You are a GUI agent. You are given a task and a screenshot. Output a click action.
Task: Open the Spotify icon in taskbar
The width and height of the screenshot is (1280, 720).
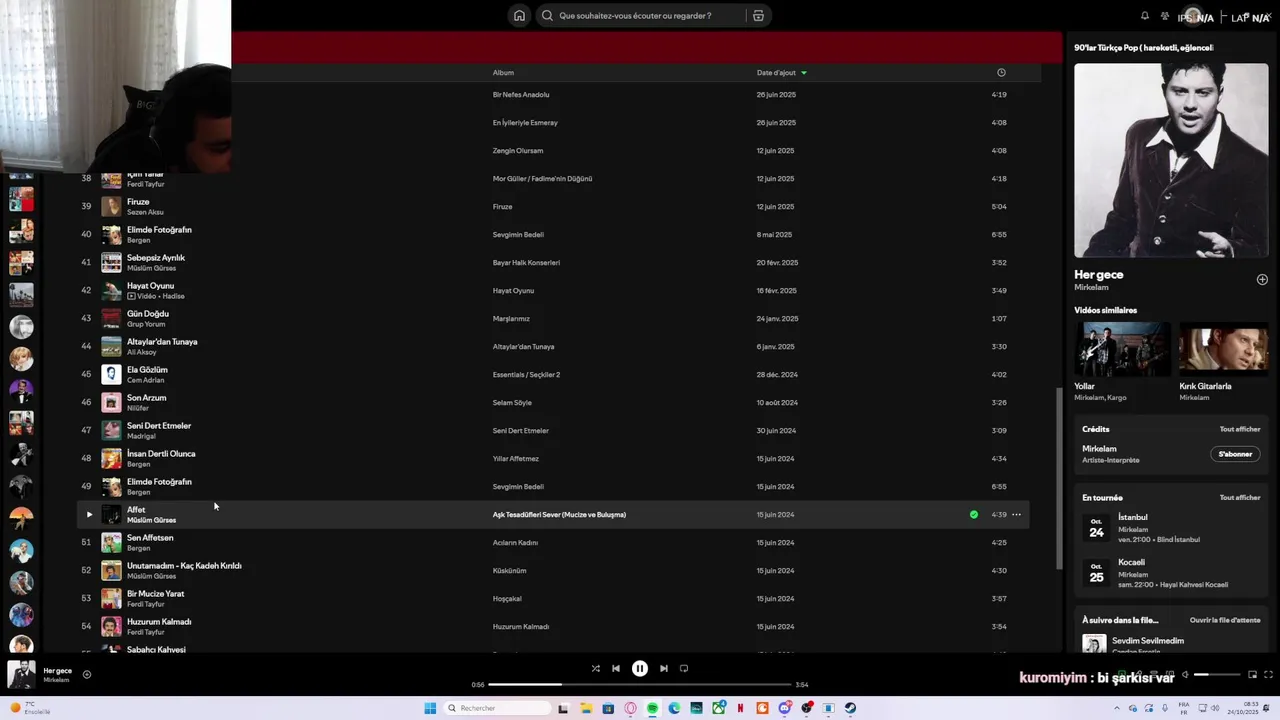[652, 708]
